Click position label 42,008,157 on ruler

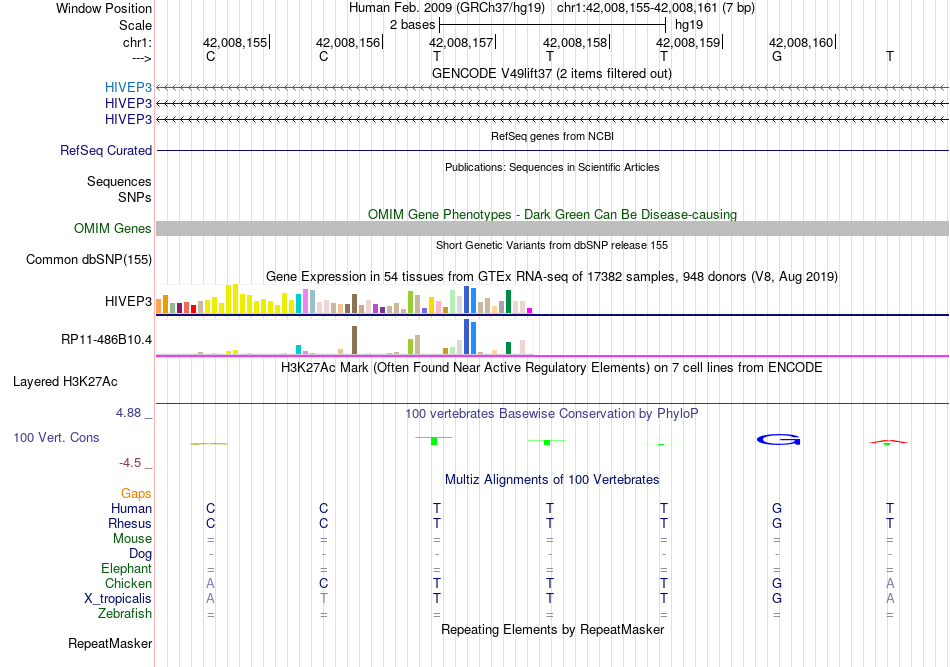point(461,42)
